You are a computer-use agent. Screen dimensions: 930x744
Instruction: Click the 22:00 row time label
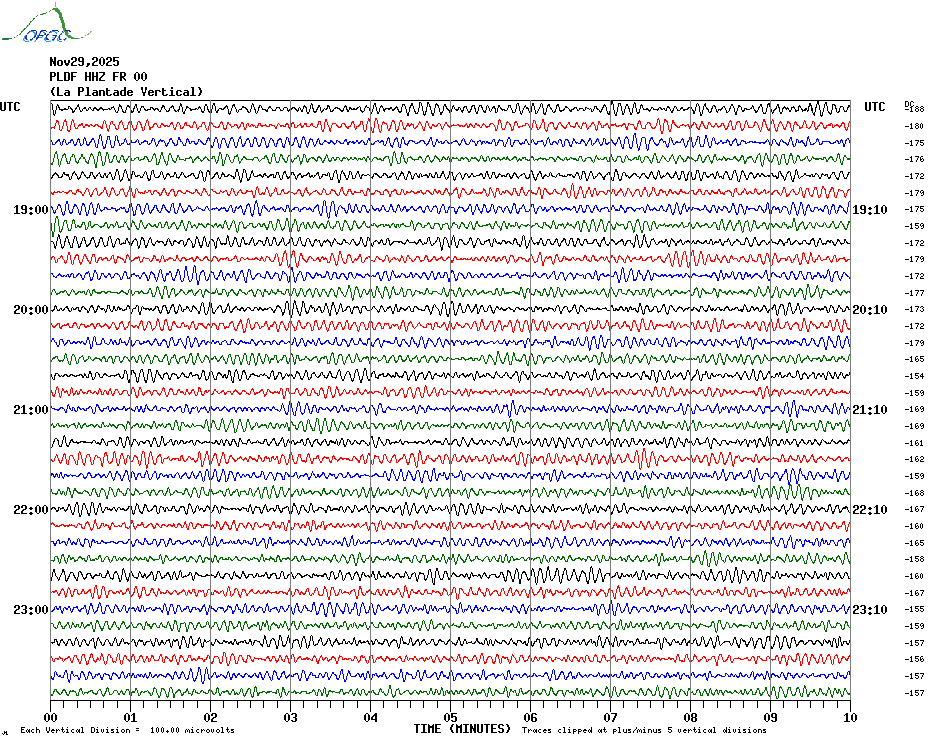click(31, 510)
